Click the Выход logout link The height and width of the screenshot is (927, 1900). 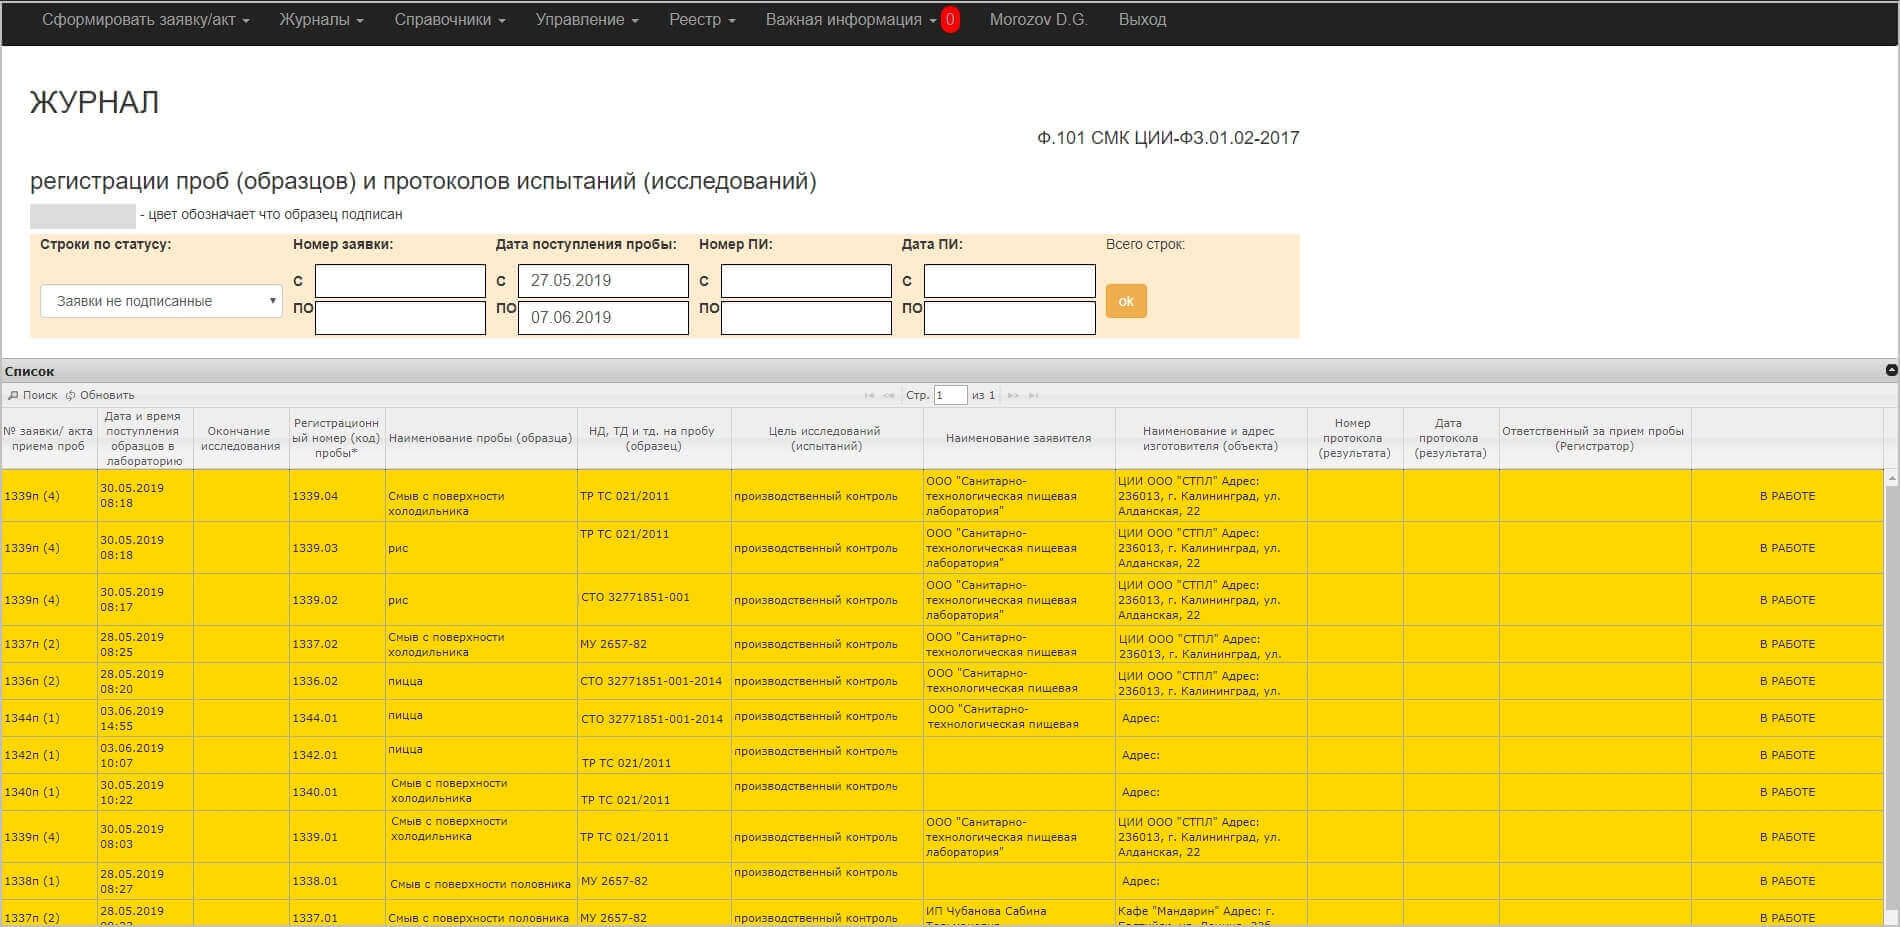point(1142,20)
